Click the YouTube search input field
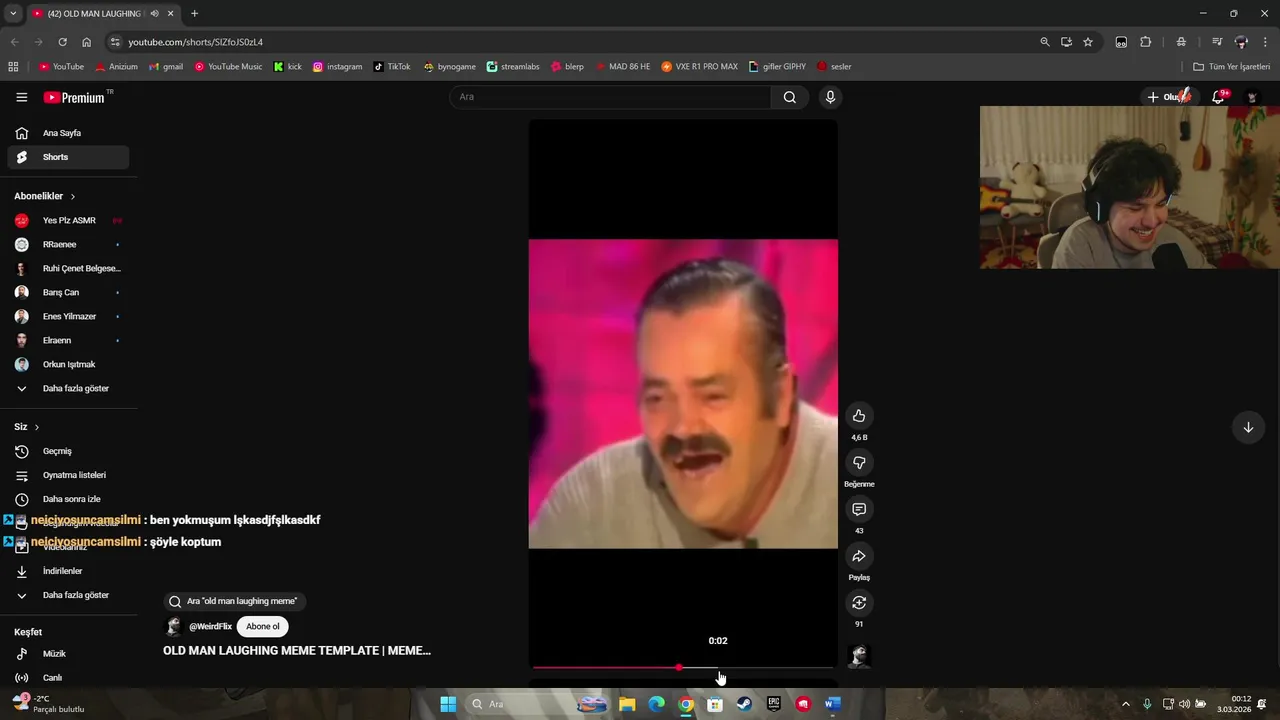Screen dimensions: 1280x720 [610, 97]
